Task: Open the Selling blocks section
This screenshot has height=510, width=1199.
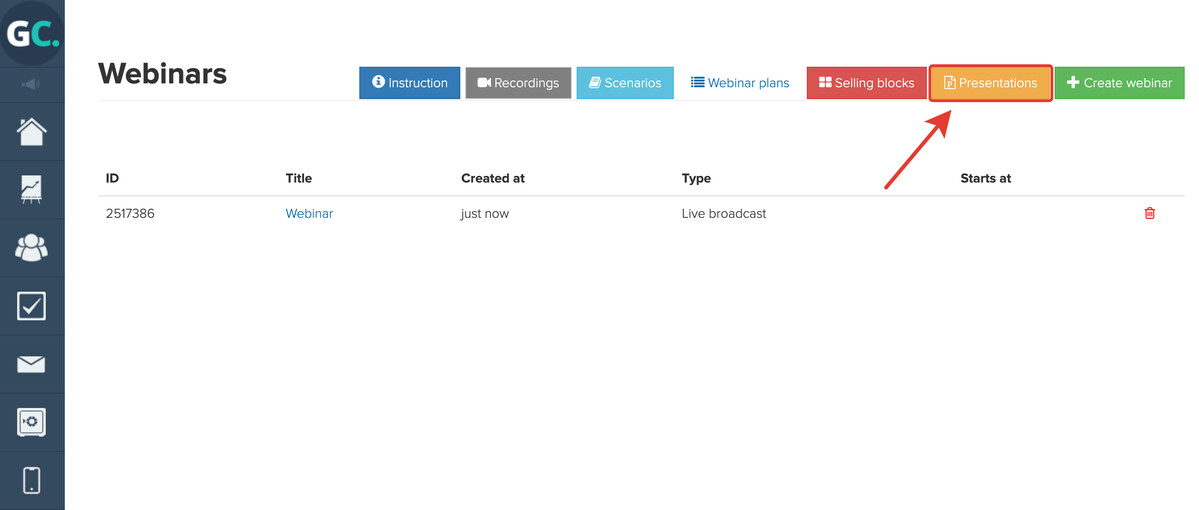Action: (866, 83)
